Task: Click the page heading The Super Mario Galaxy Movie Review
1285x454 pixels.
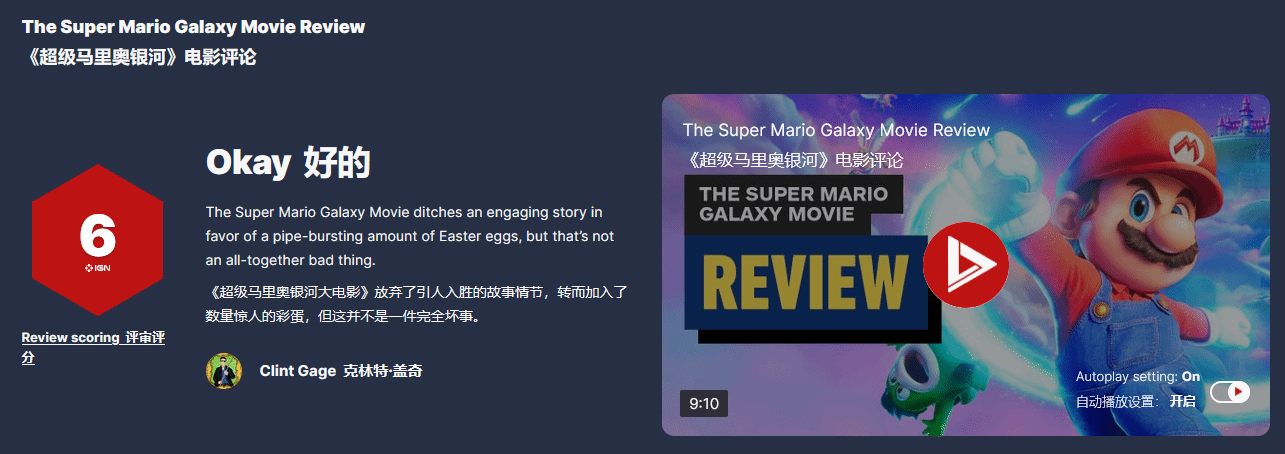Action: tap(193, 26)
